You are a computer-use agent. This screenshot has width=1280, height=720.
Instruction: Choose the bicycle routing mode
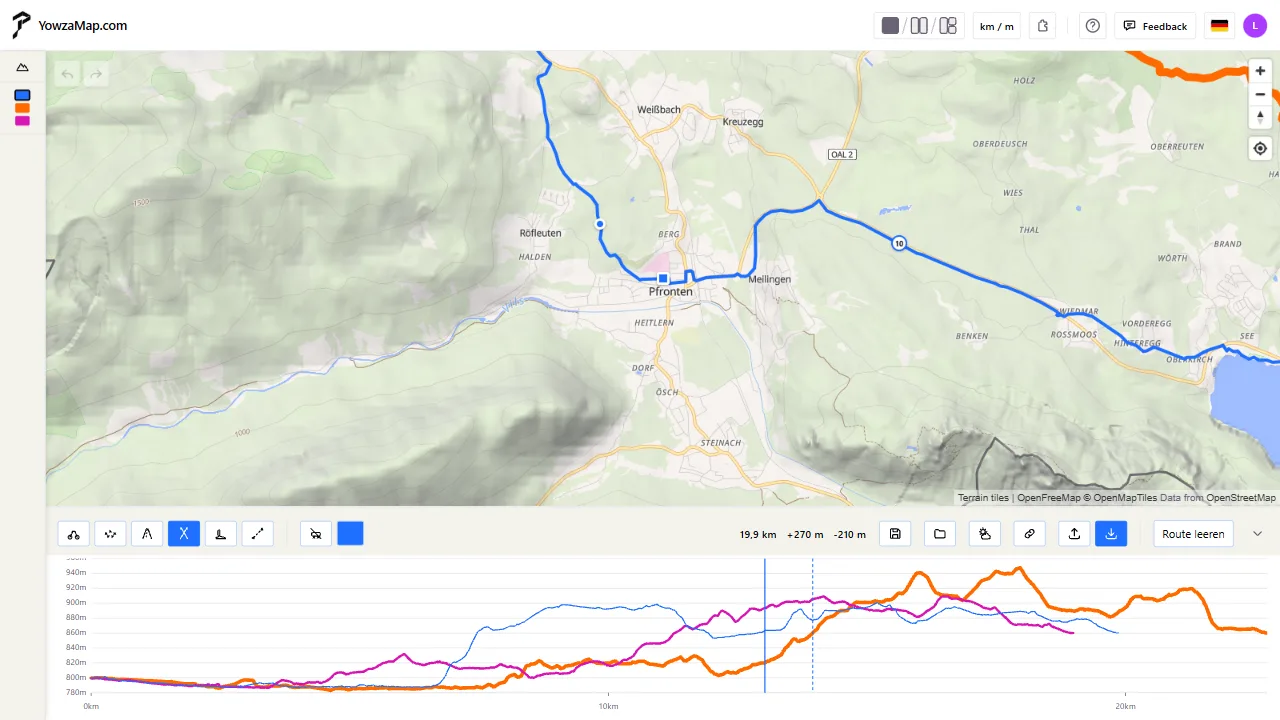(x=74, y=534)
